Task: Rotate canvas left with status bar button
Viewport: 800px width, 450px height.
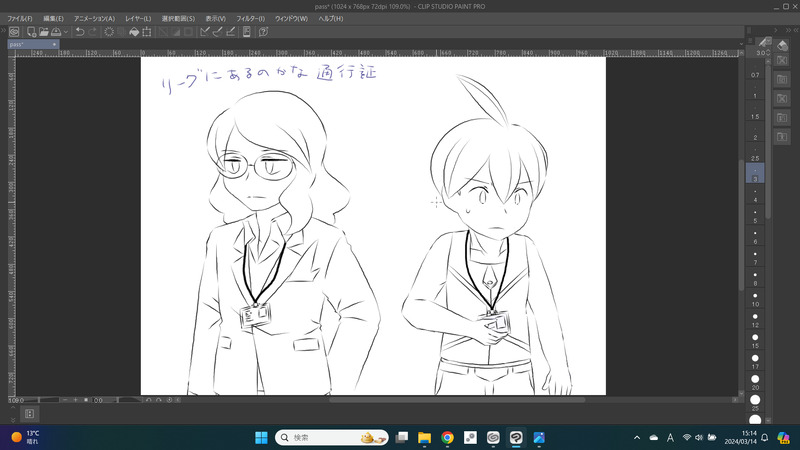Action: coord(149,400)
